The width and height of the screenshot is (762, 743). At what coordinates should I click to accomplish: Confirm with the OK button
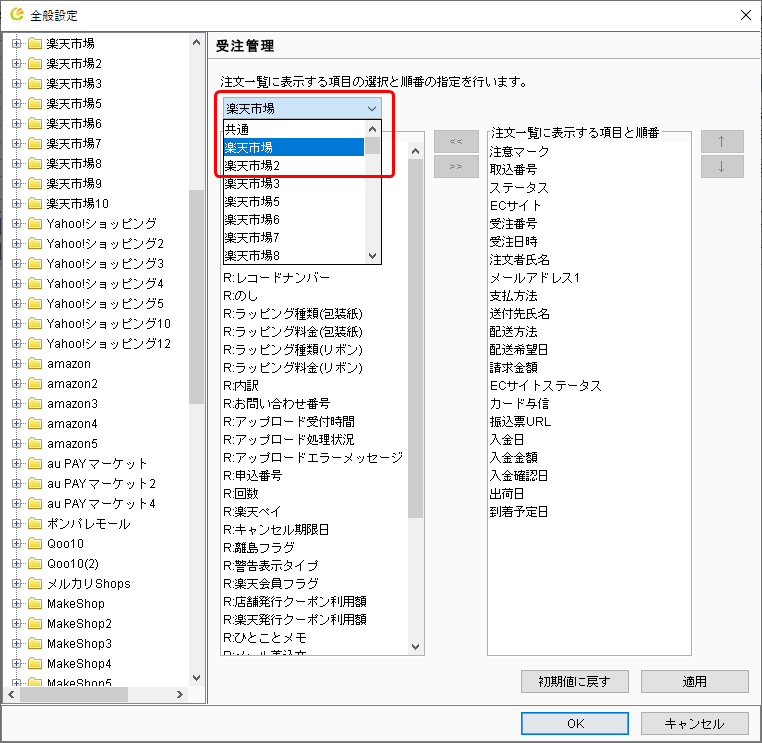[574, 724]
